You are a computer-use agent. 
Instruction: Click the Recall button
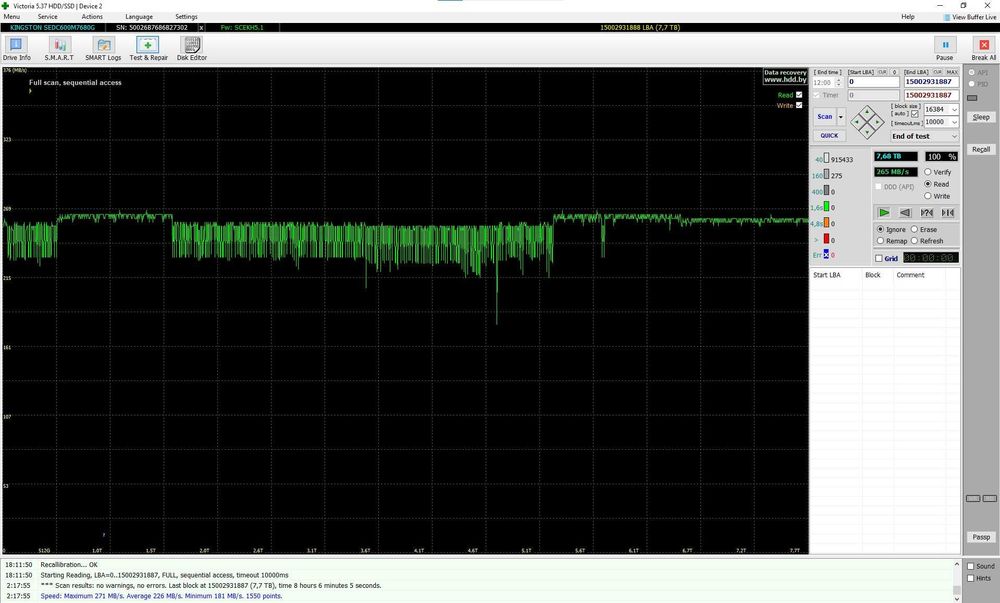(981, 149)
